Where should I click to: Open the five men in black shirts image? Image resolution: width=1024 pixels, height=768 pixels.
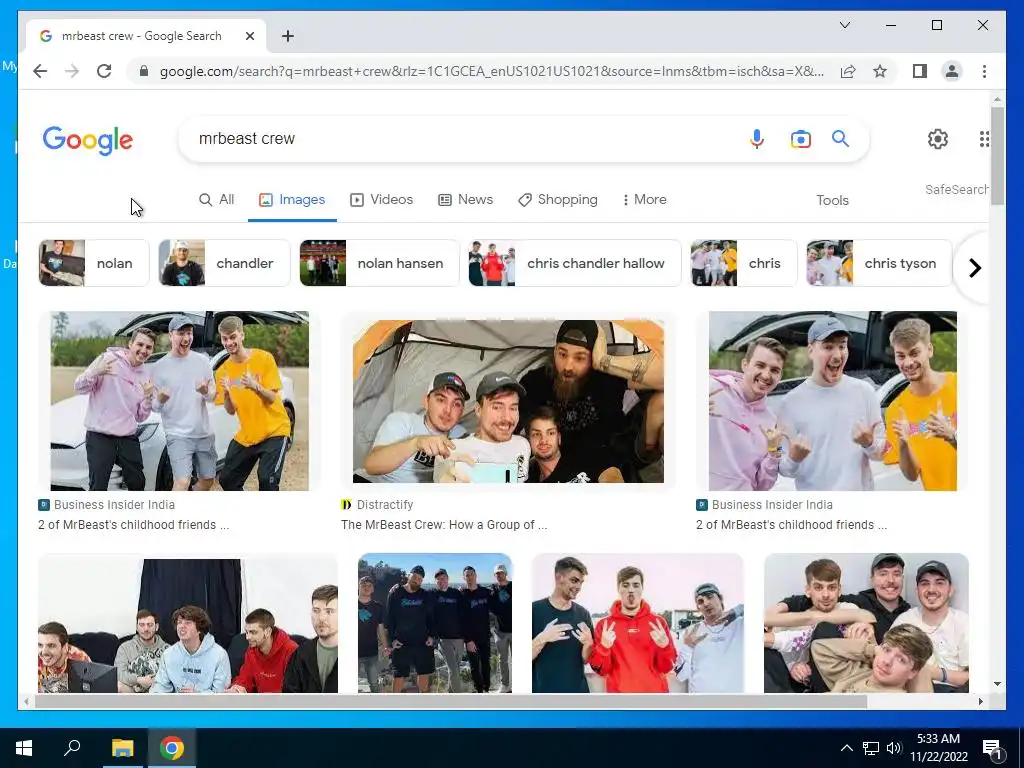(435, 623)
